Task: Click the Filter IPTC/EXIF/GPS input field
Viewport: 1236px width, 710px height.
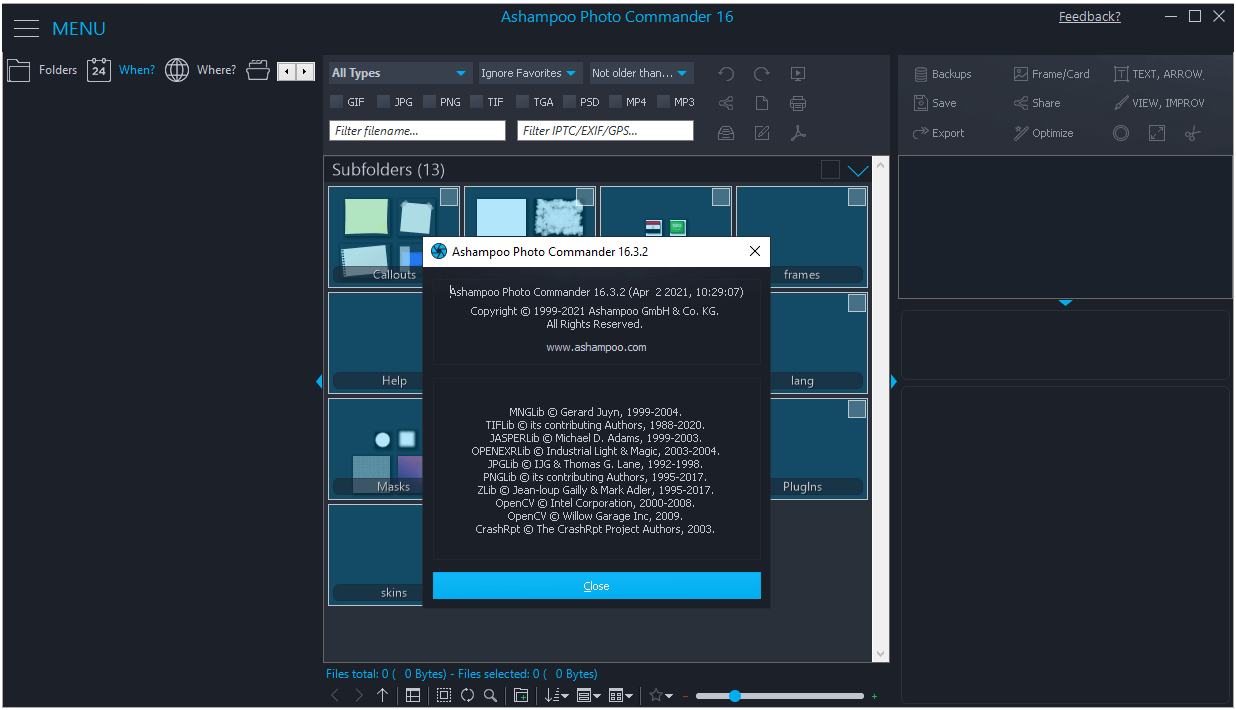Action: (x=605, y=131)
